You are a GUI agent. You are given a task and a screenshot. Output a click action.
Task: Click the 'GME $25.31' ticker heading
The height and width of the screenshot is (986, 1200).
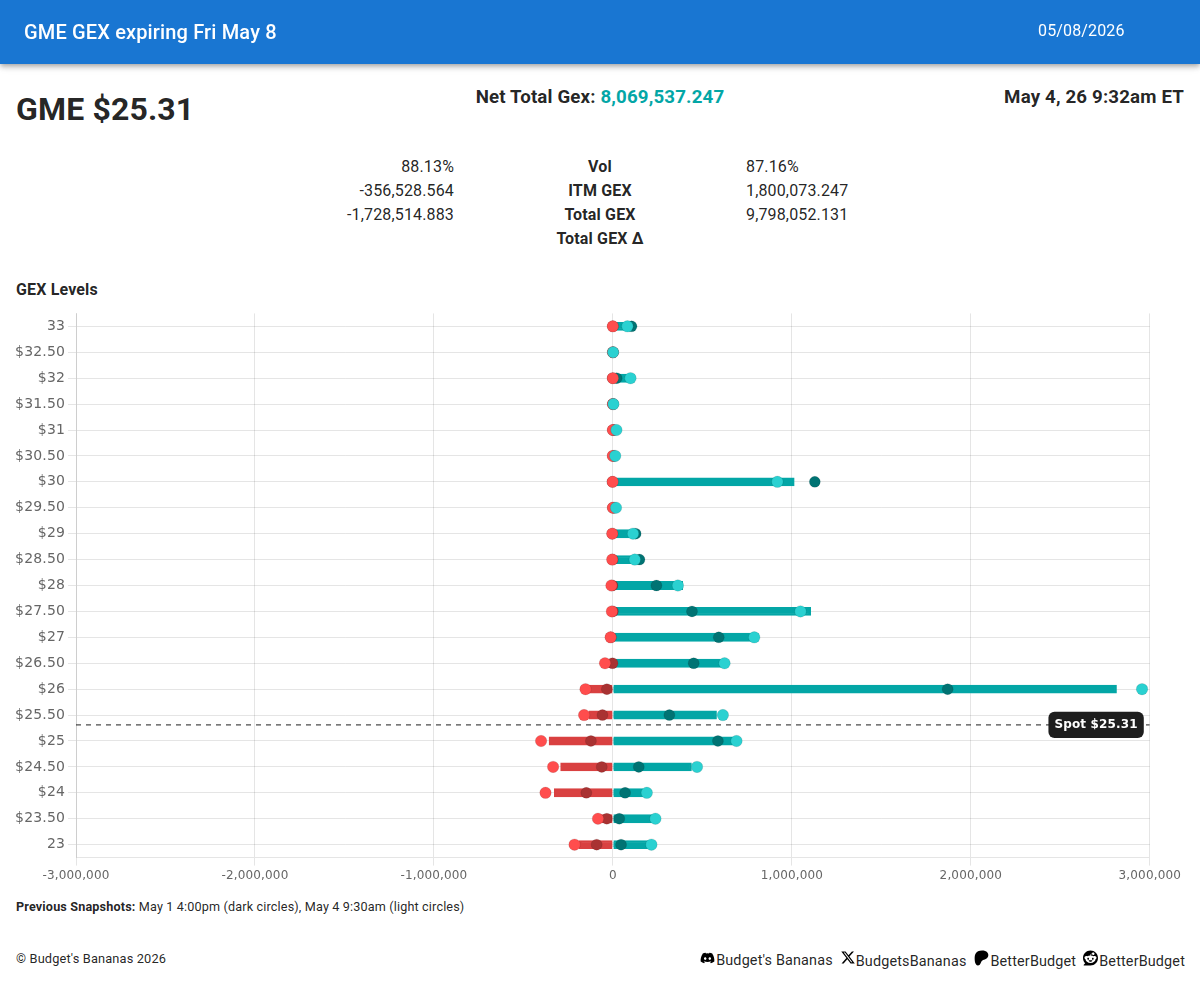(104, 109)
